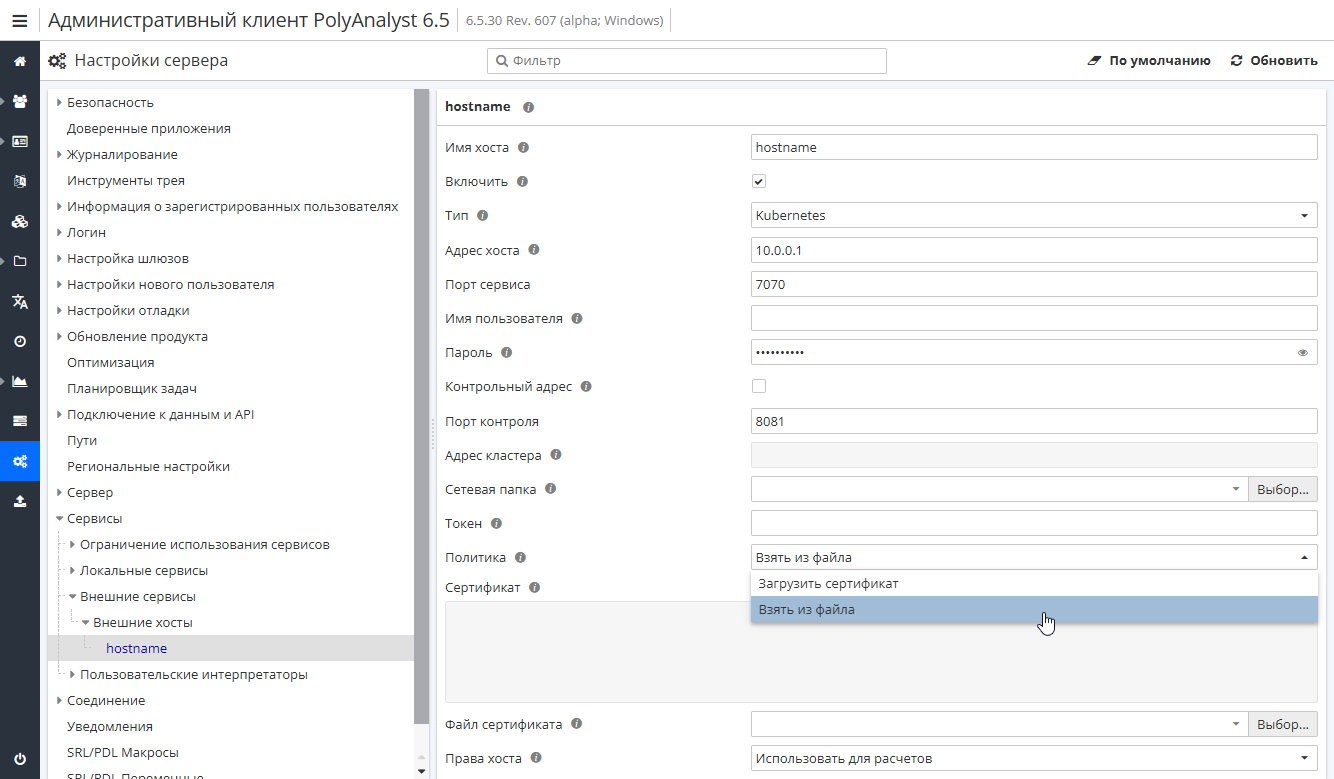Viewport: 1334px width, 779px height.
Task: Click the Имя хоста input field
Action: point(1034,147)
